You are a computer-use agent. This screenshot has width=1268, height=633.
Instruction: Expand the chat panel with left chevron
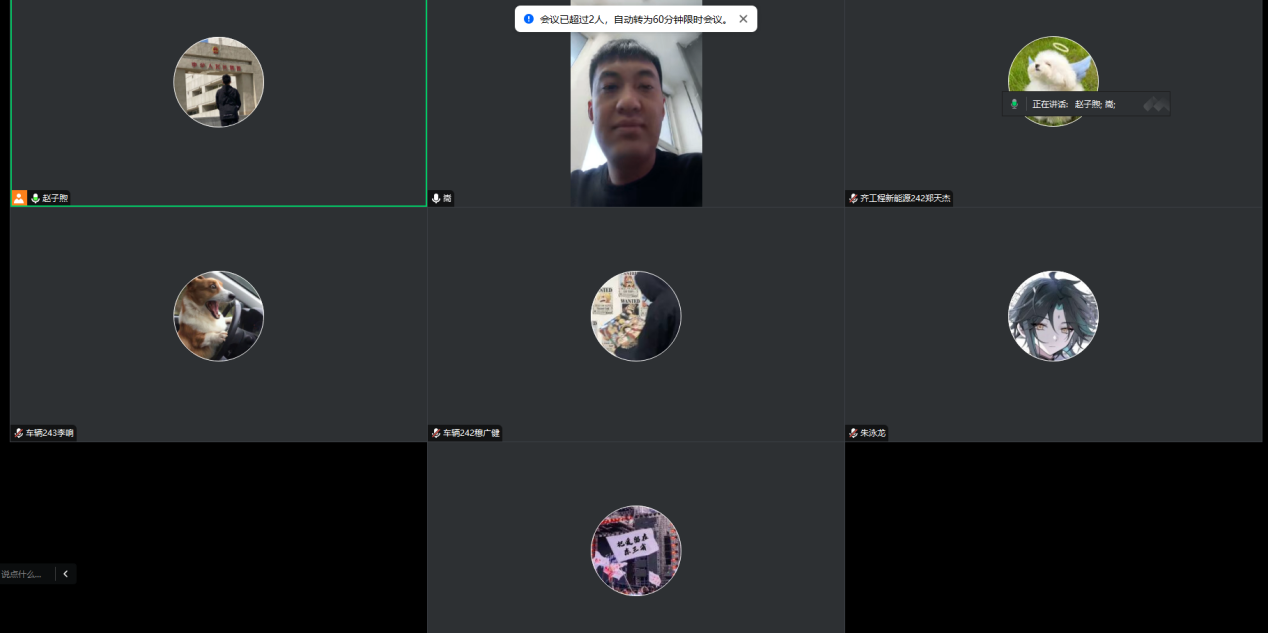pos(66,574)
